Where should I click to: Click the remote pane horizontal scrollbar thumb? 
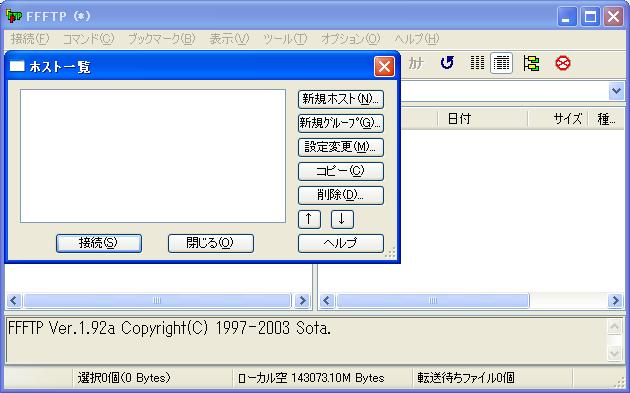click(x=433, y=300)
